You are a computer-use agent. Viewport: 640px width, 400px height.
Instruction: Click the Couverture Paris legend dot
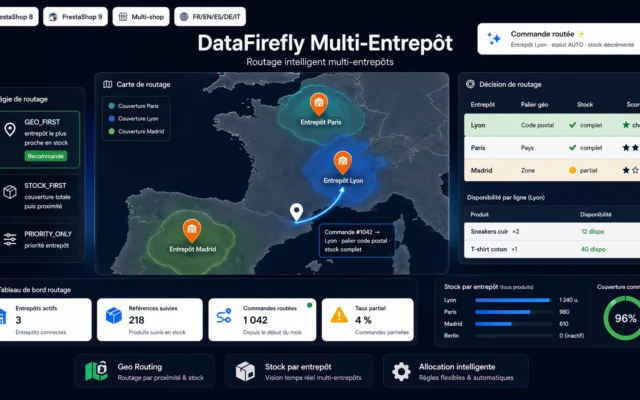click(x=111, y=106)
